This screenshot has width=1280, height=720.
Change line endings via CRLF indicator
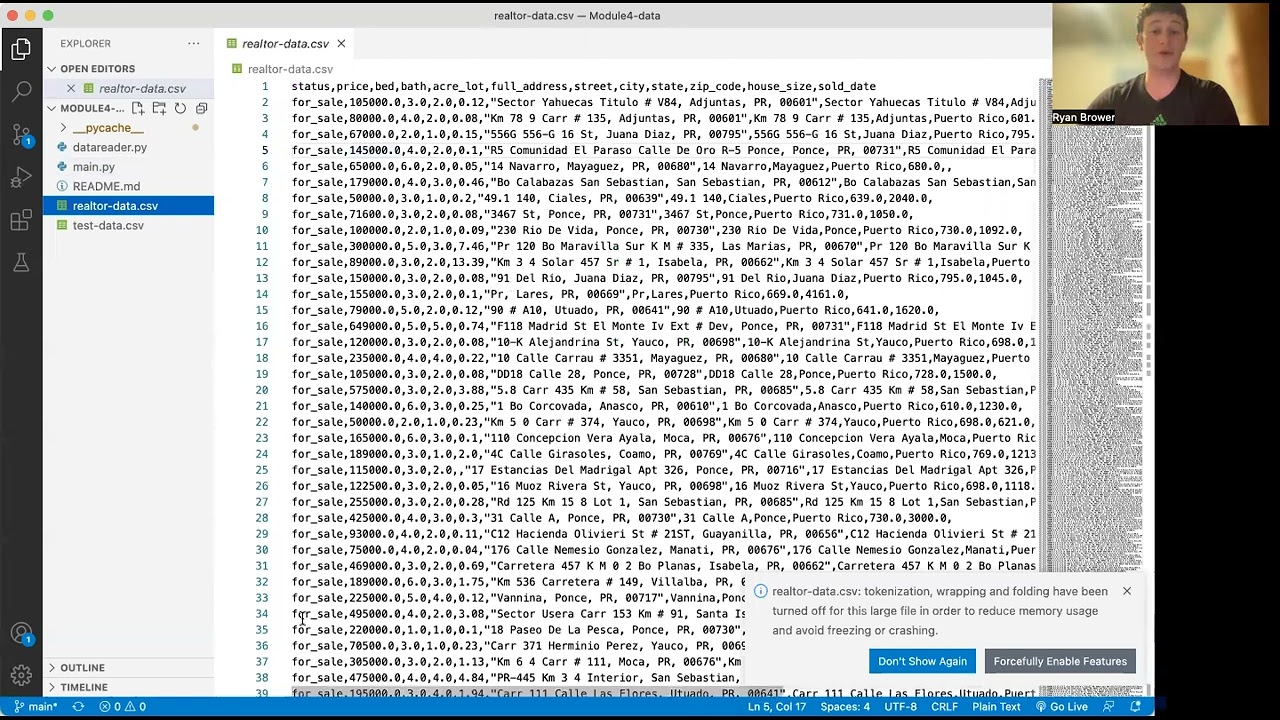coord(944,707)
